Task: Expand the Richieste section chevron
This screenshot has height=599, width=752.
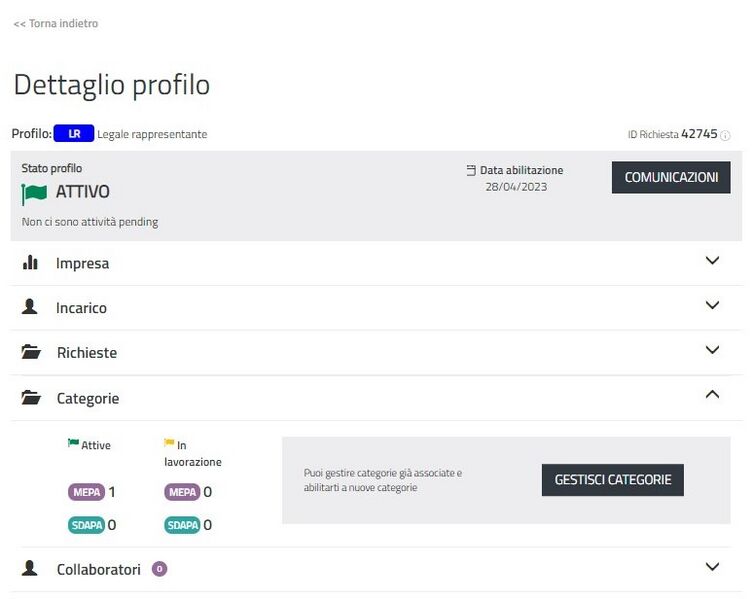Action: [712, 351]
